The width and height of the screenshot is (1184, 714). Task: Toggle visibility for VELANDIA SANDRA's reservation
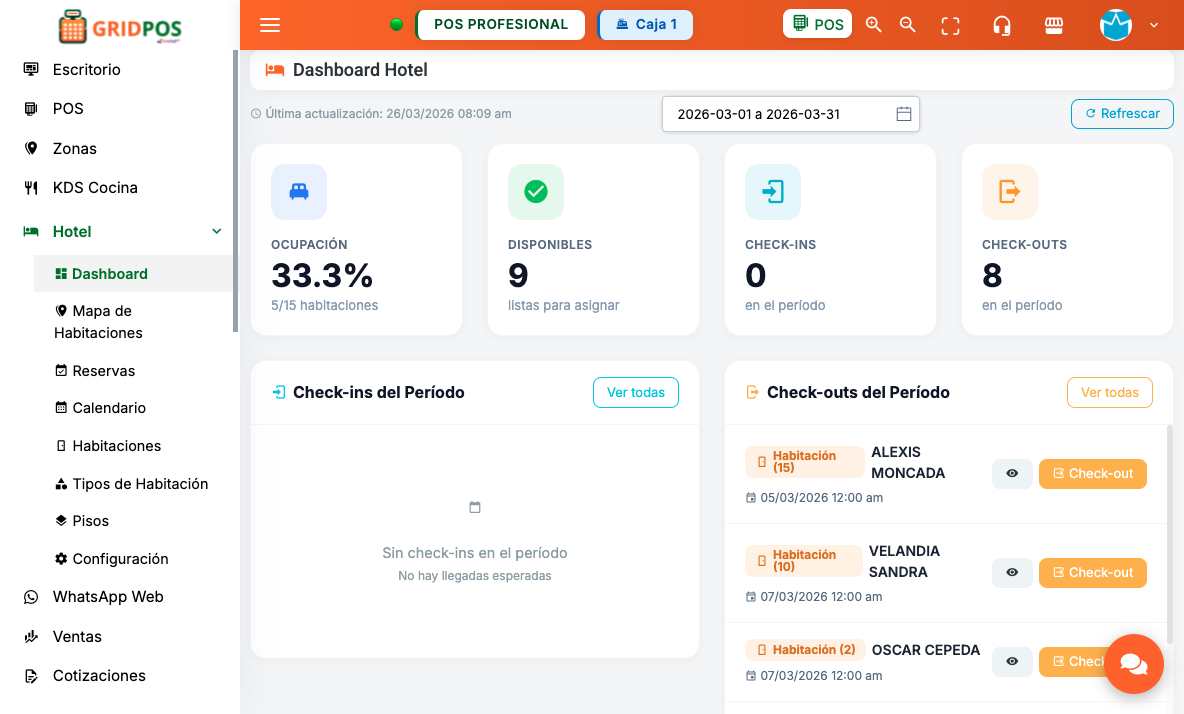(x=1012, y=572)
